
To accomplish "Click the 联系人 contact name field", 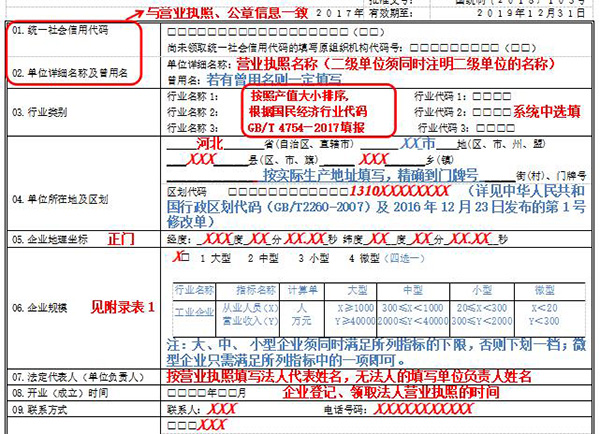I will point(222,409).
